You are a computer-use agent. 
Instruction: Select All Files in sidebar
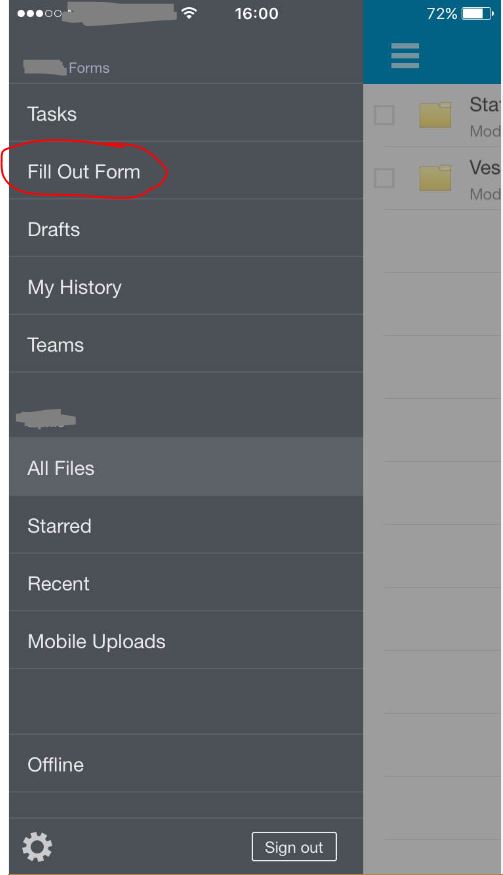(x=186, y=468)
